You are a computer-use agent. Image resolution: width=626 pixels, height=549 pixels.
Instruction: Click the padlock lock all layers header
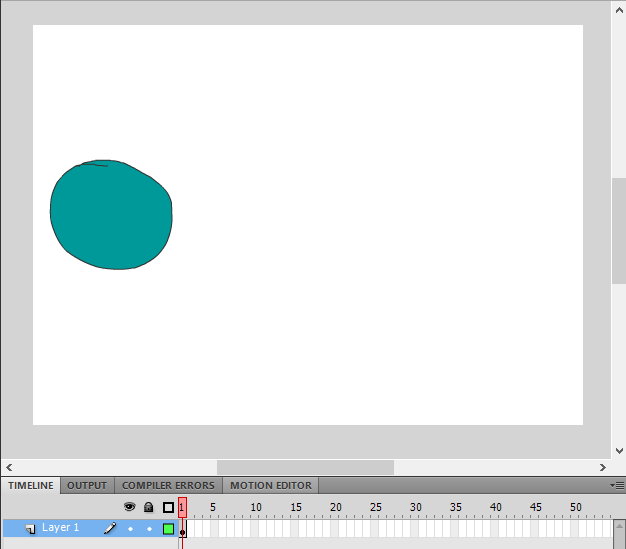click(149, 507)
